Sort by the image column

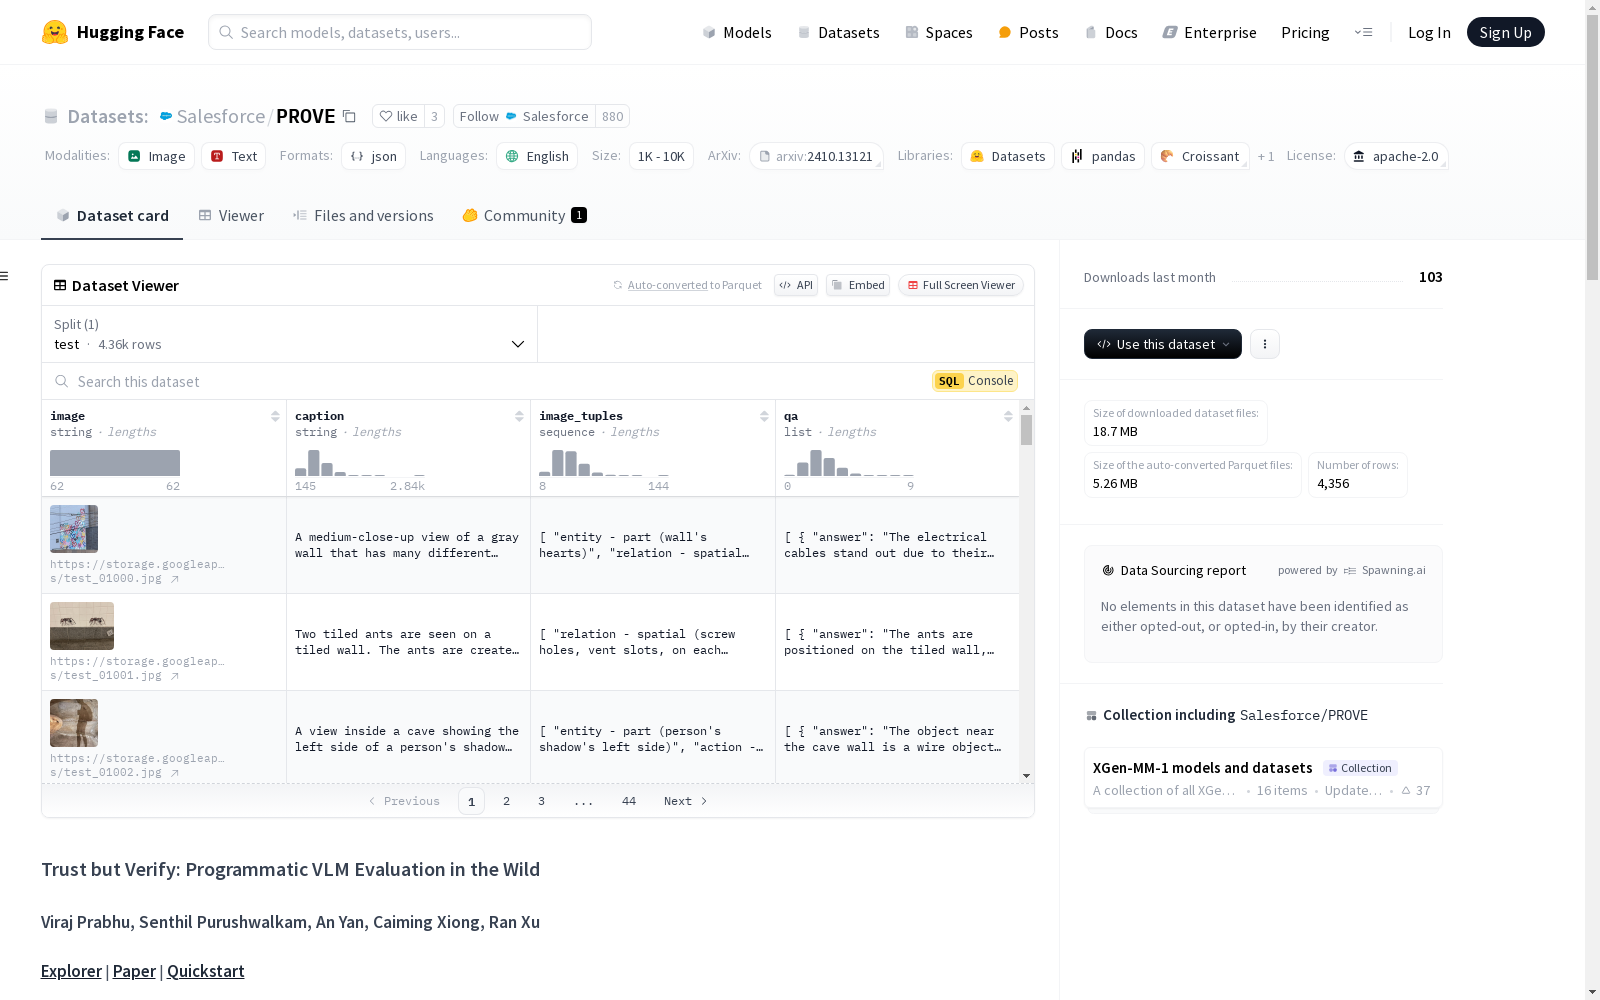point(275,416)
